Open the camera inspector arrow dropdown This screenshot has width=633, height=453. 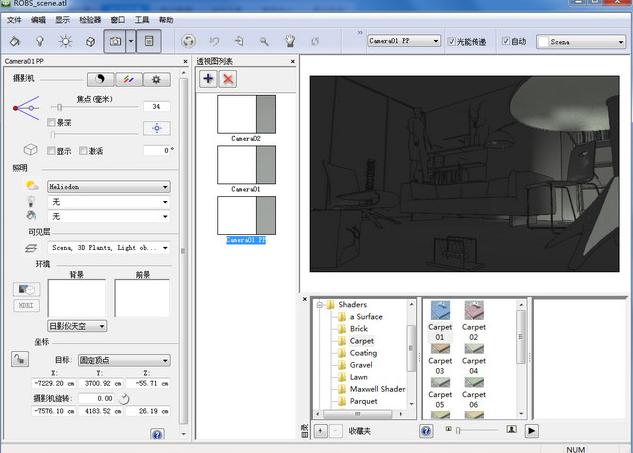pos(131,41)
